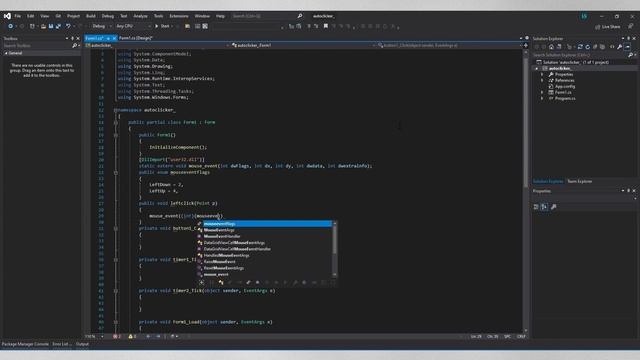Click the errors count indicator in the editor status strip
This screenshot has width=640, height=360.
pos(117,337)
